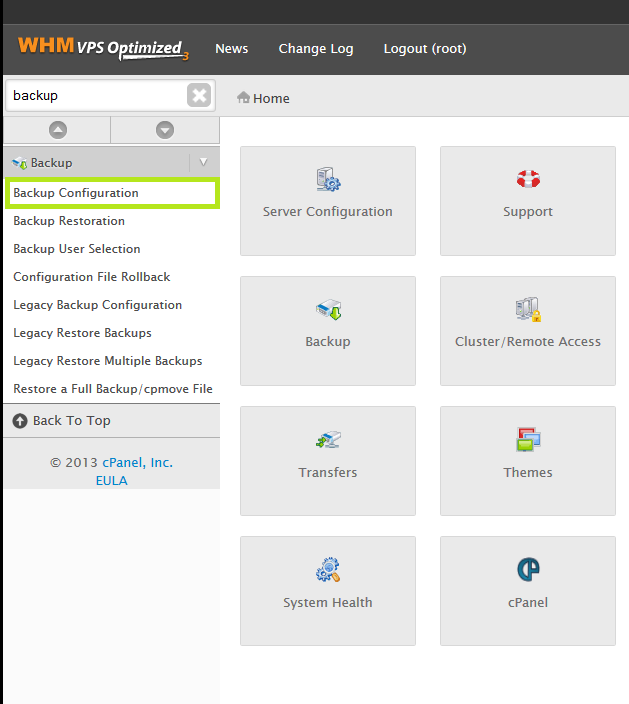The image size is (629, 704).
Task: Open the Change Log
Action: [316, 49]
